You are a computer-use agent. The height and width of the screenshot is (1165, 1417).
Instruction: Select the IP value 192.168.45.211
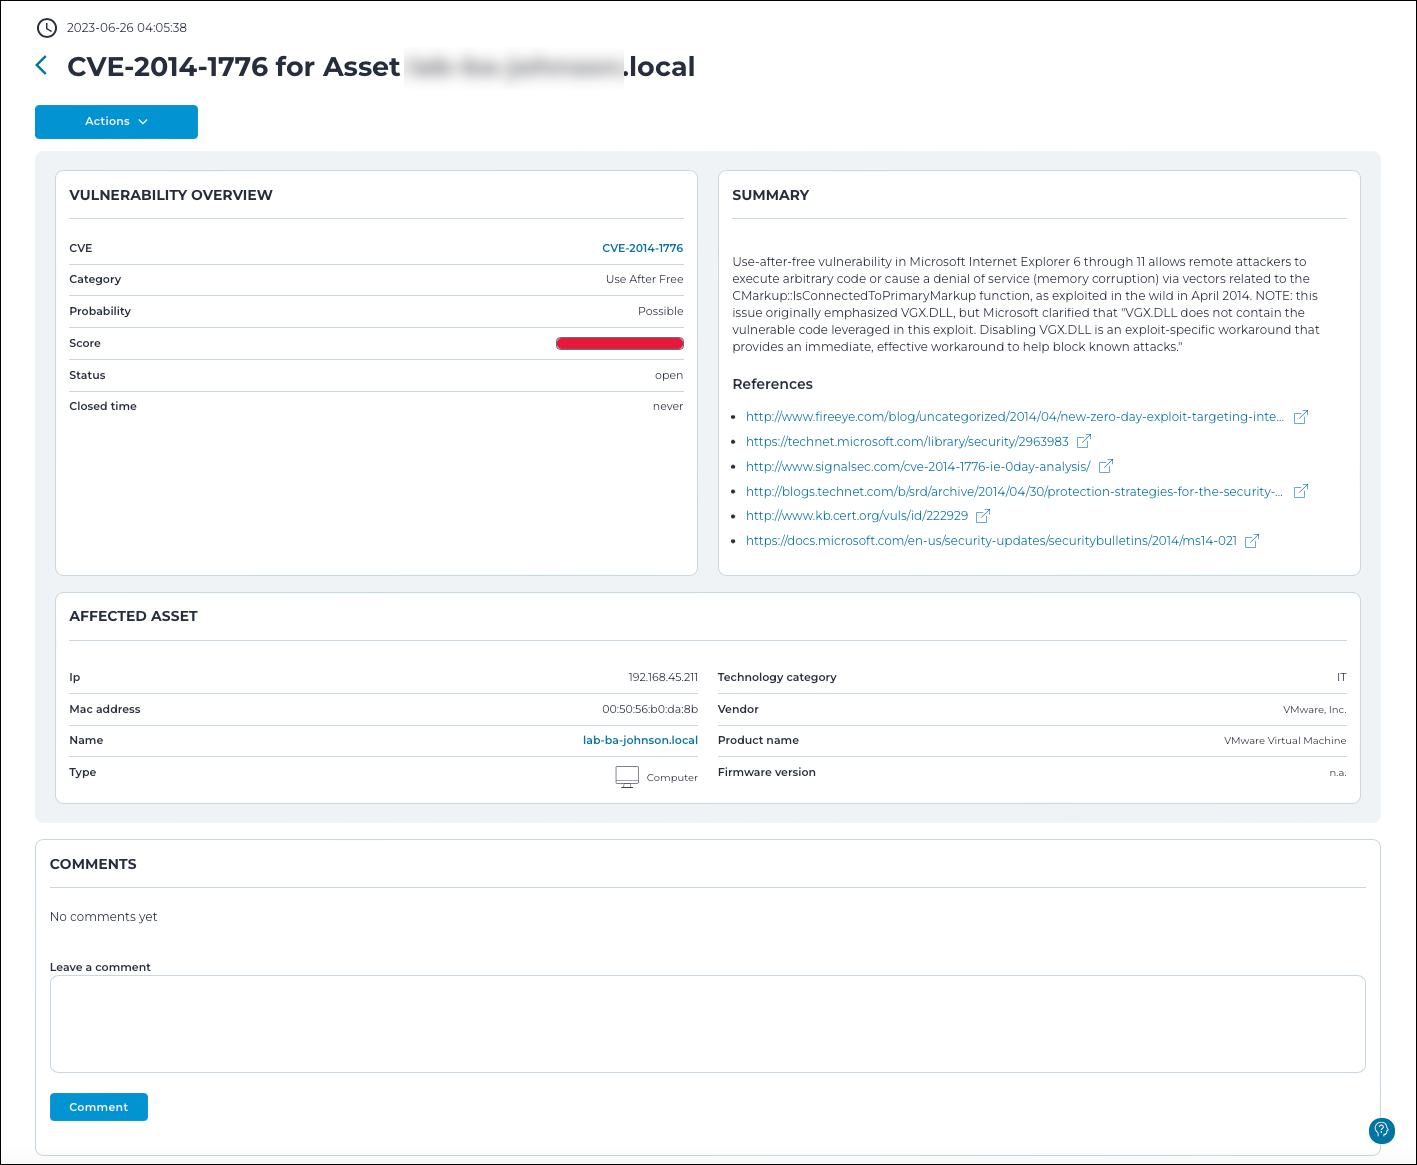tap(663, 677)
